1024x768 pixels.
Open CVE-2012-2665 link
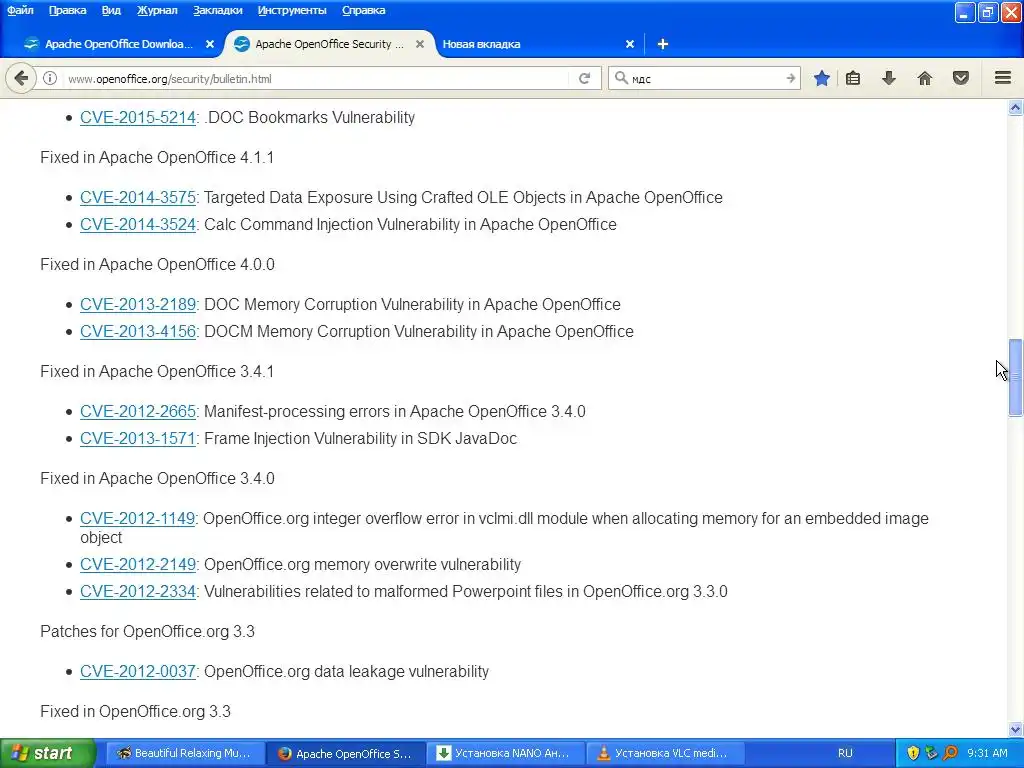(138, 411)
